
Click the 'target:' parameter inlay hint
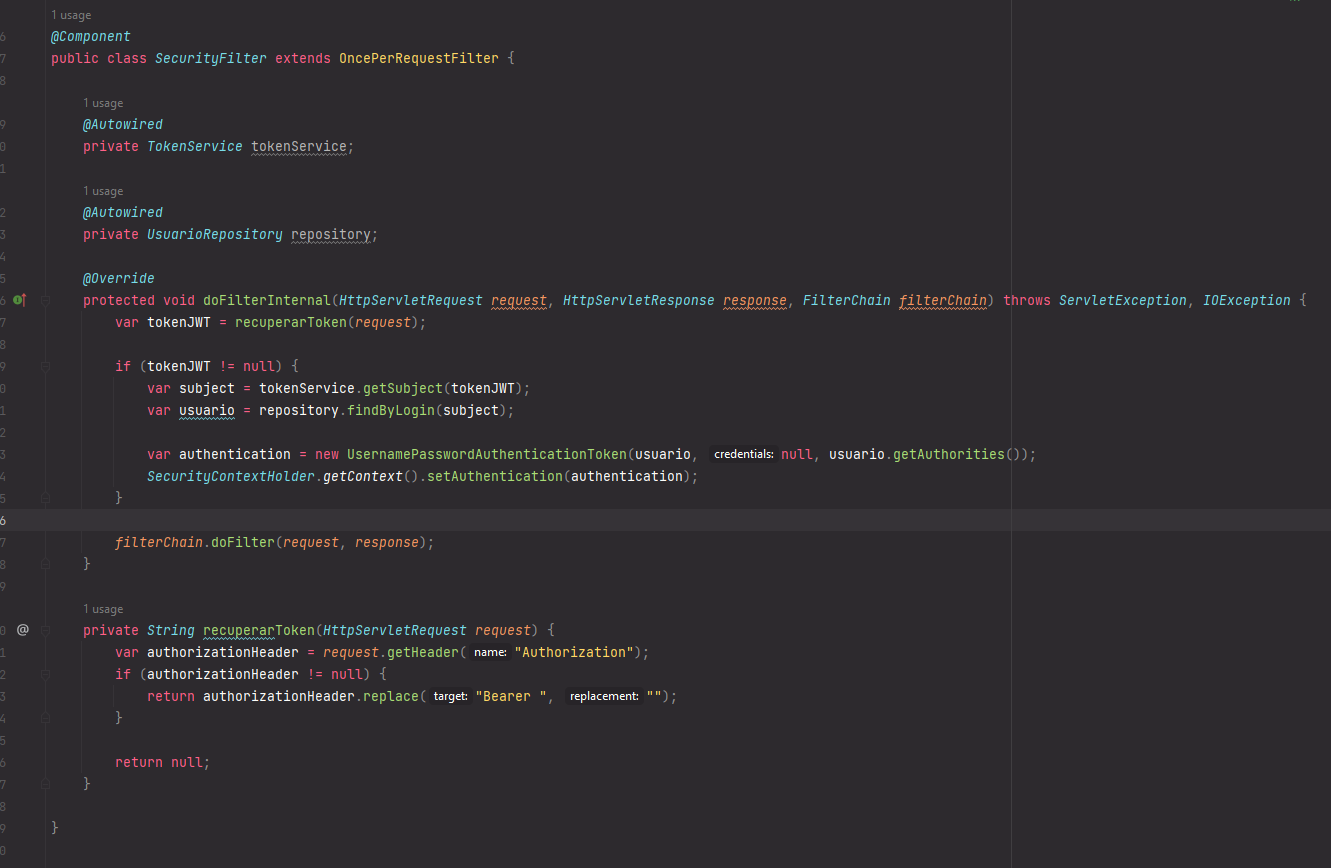click(x=451, y=696)
